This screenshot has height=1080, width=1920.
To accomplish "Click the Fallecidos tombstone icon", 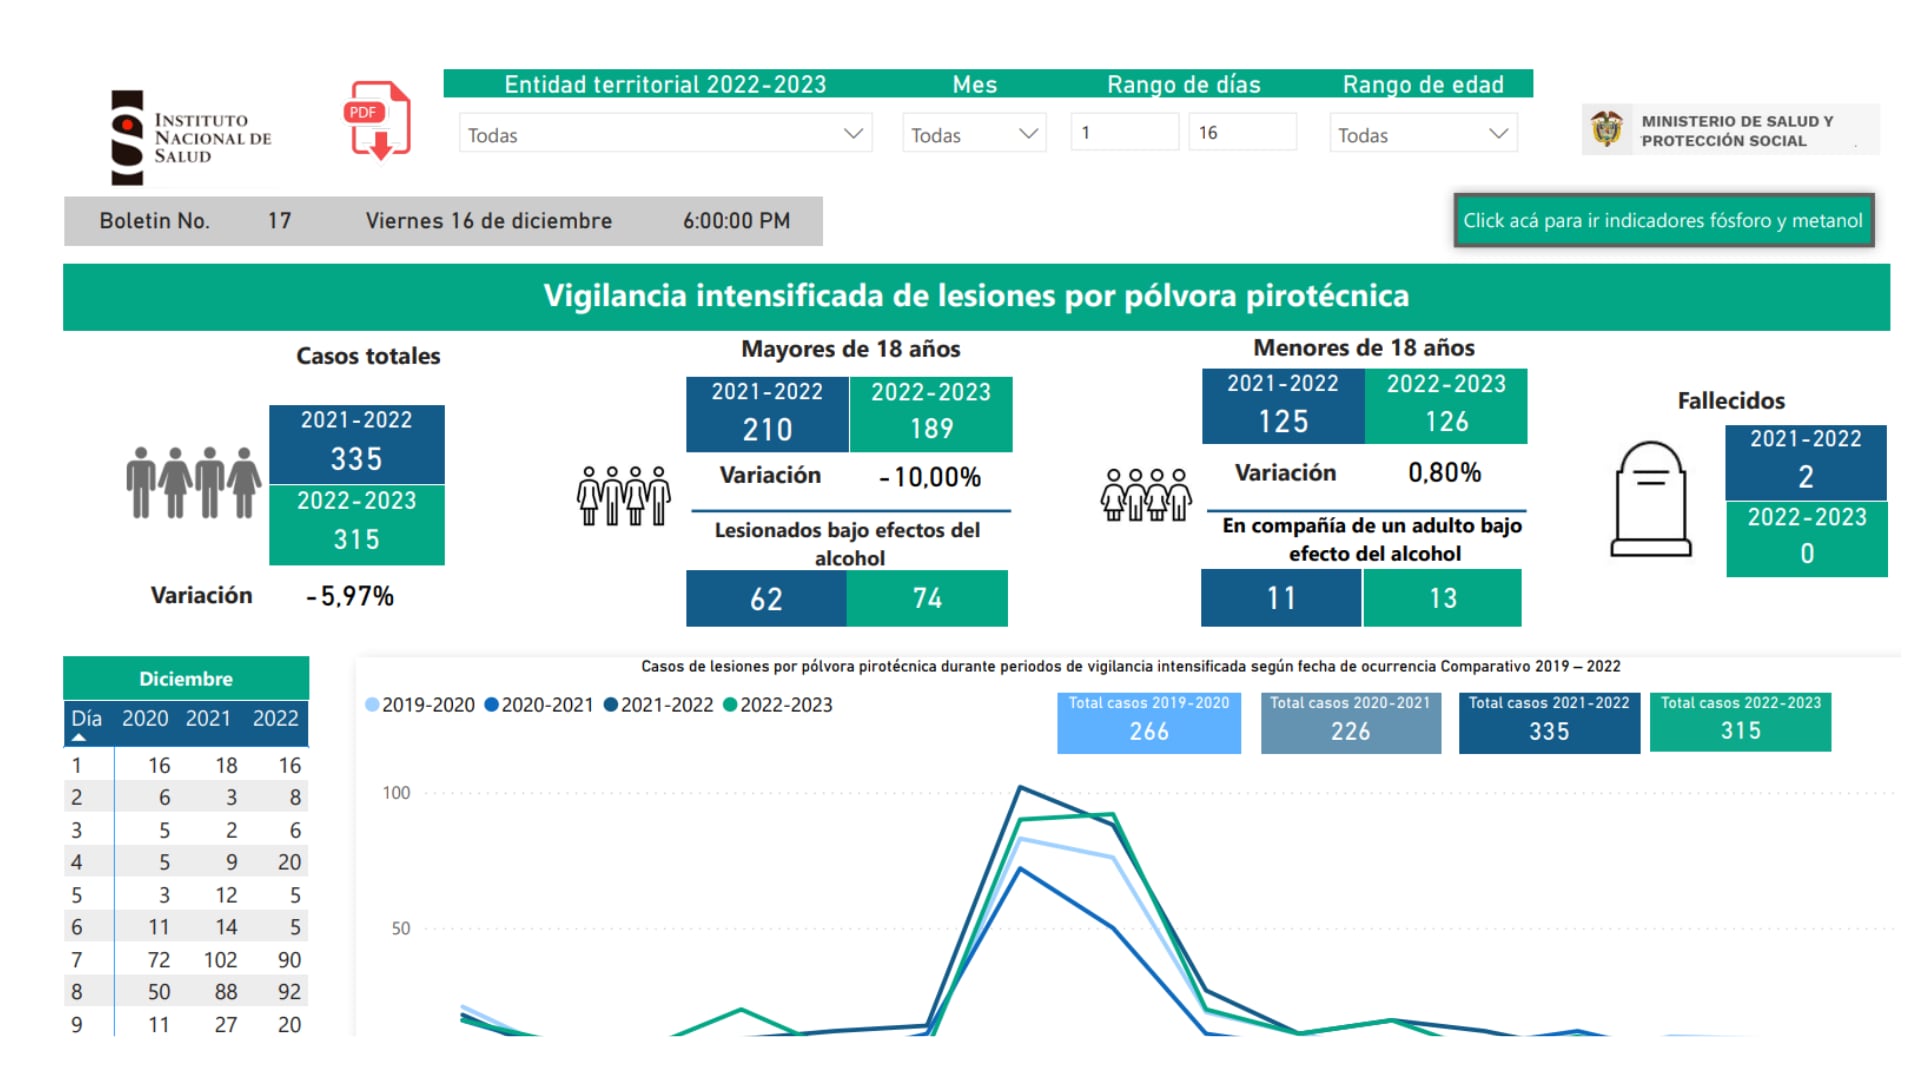I will pyautogui.click(x=1650, y=498).
